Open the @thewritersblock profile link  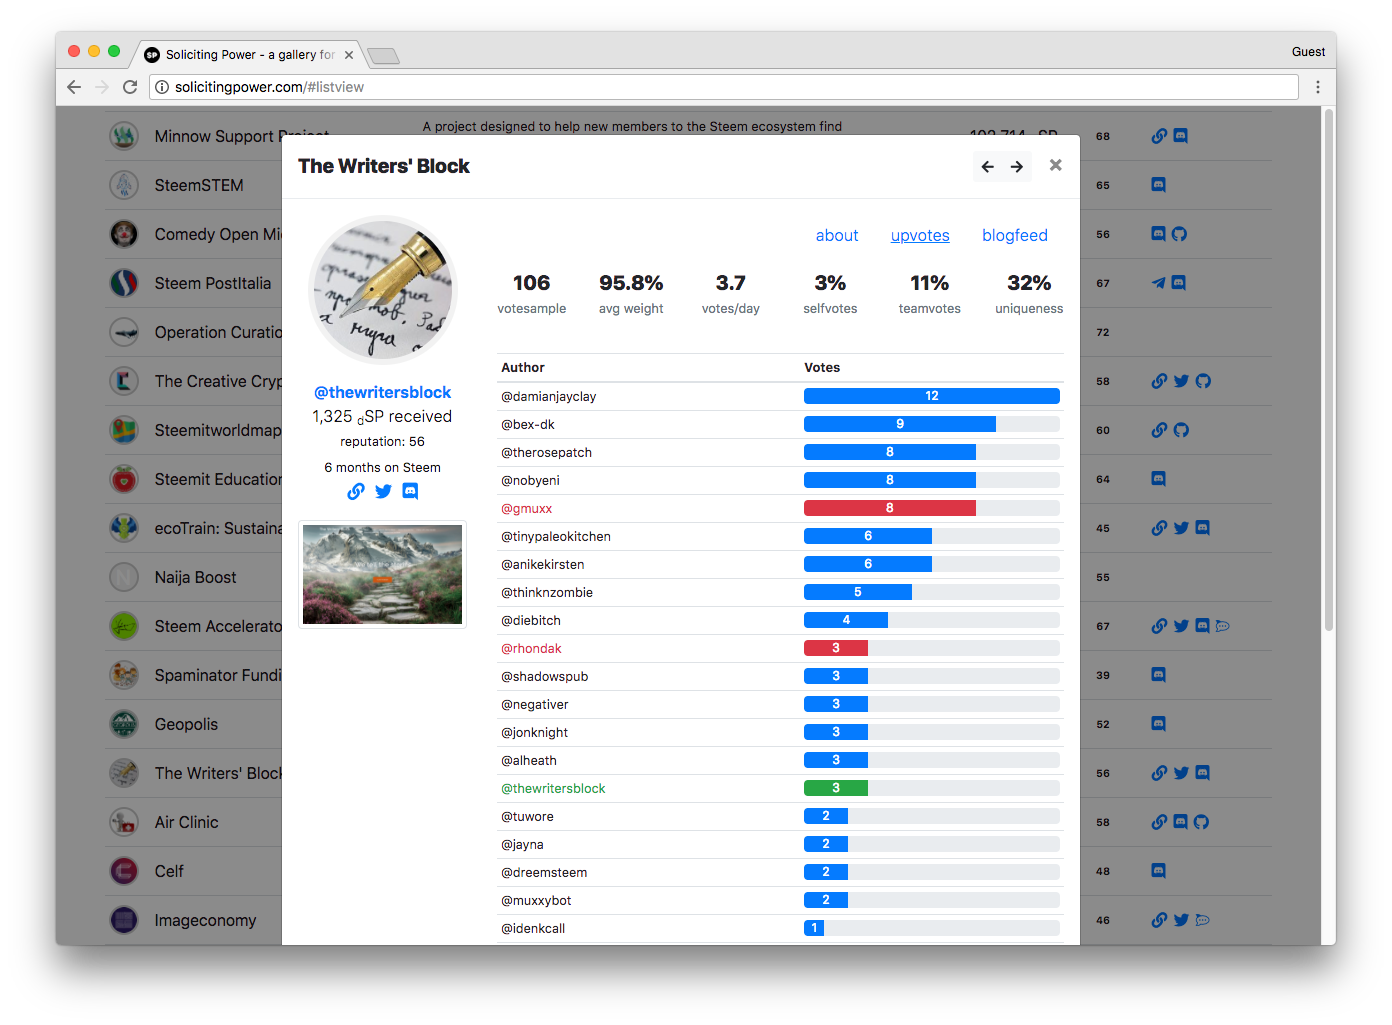[x=382, y=393]
